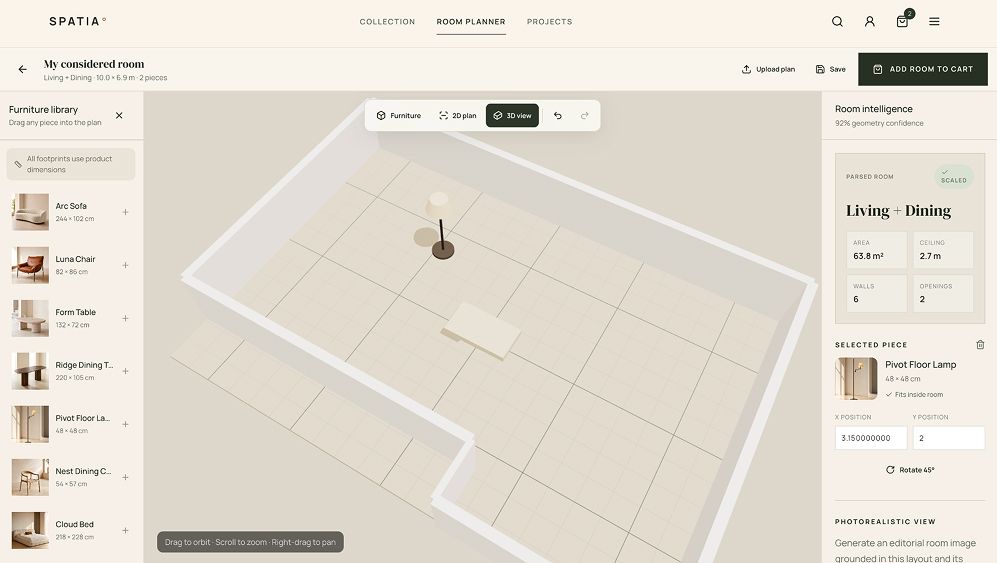
Task: Click the 'Living + Dining' heading
Action: point(898,211)
